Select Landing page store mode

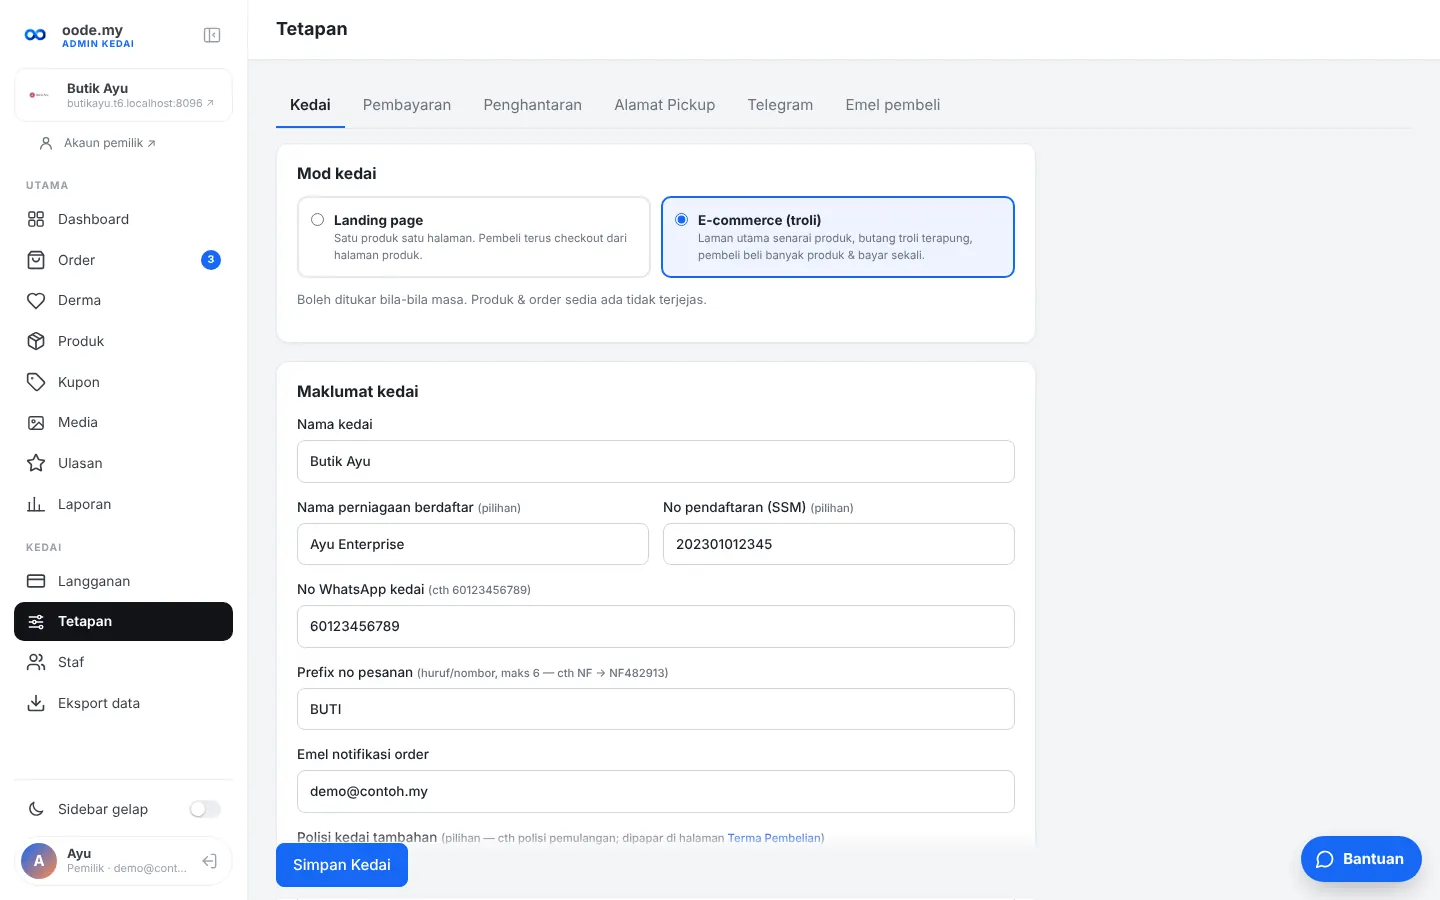tap(474, 237)
